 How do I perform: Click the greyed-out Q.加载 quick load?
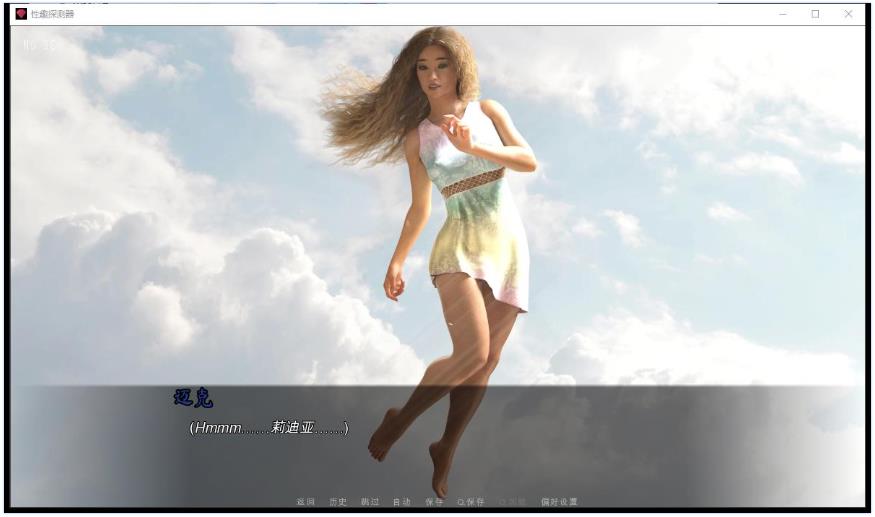pyautogui.click(x=512, y=501)
